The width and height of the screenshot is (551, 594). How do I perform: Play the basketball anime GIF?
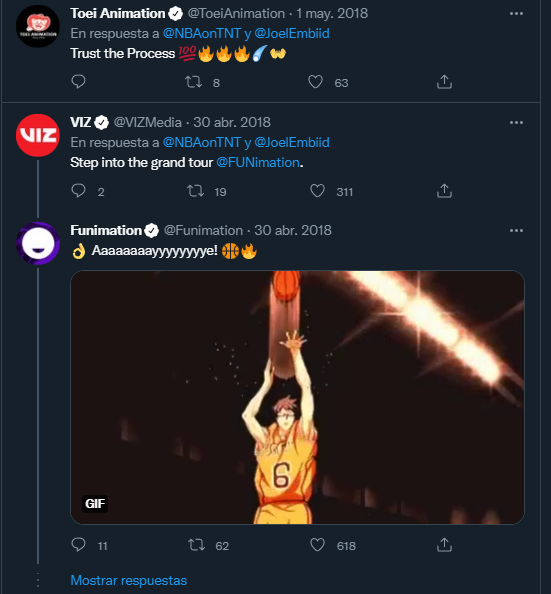coord(297,397)
